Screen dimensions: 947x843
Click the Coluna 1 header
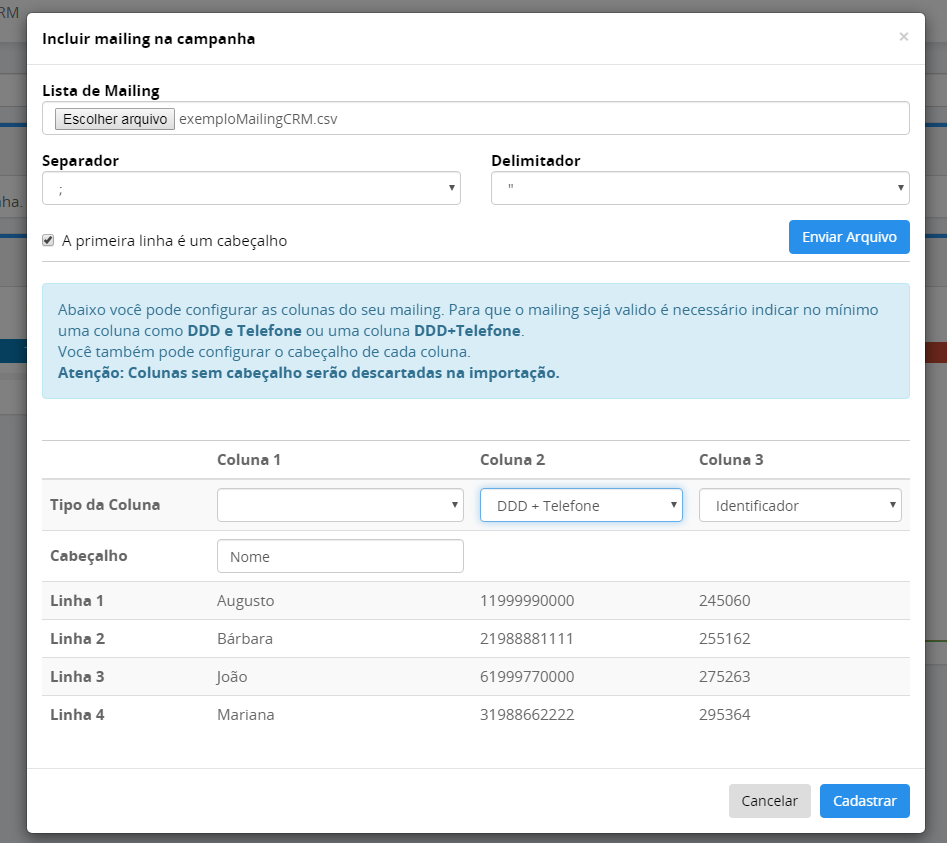249,460
